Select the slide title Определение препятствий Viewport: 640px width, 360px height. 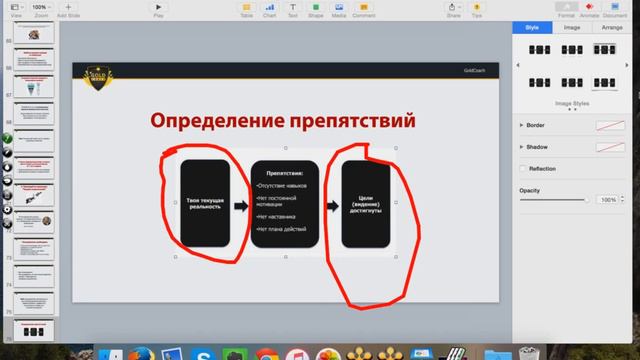283,120
